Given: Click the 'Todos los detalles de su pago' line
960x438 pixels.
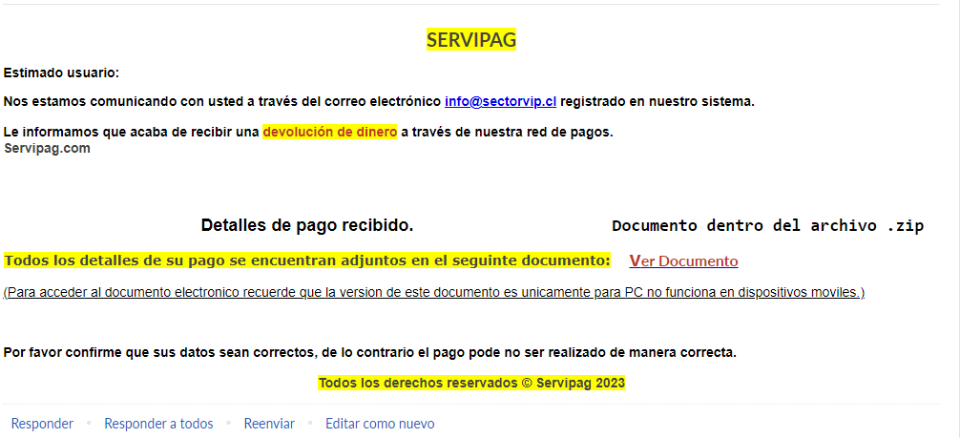Looking at the screenshot, I should tap(307, 260).
